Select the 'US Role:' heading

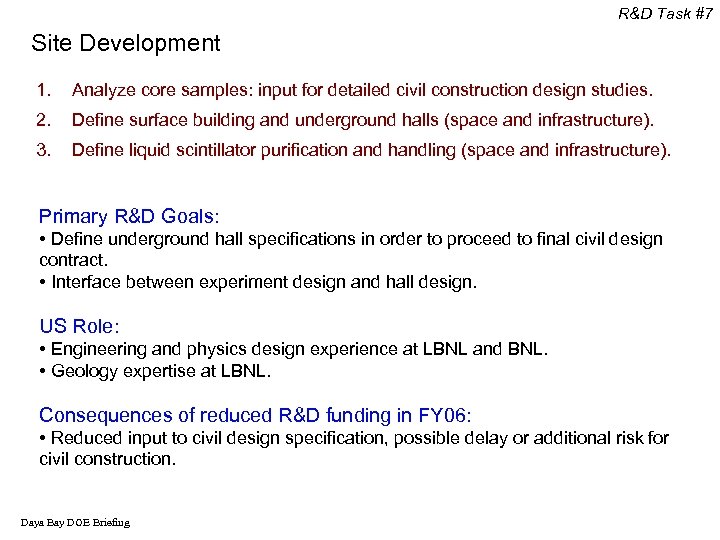[79, 326]
